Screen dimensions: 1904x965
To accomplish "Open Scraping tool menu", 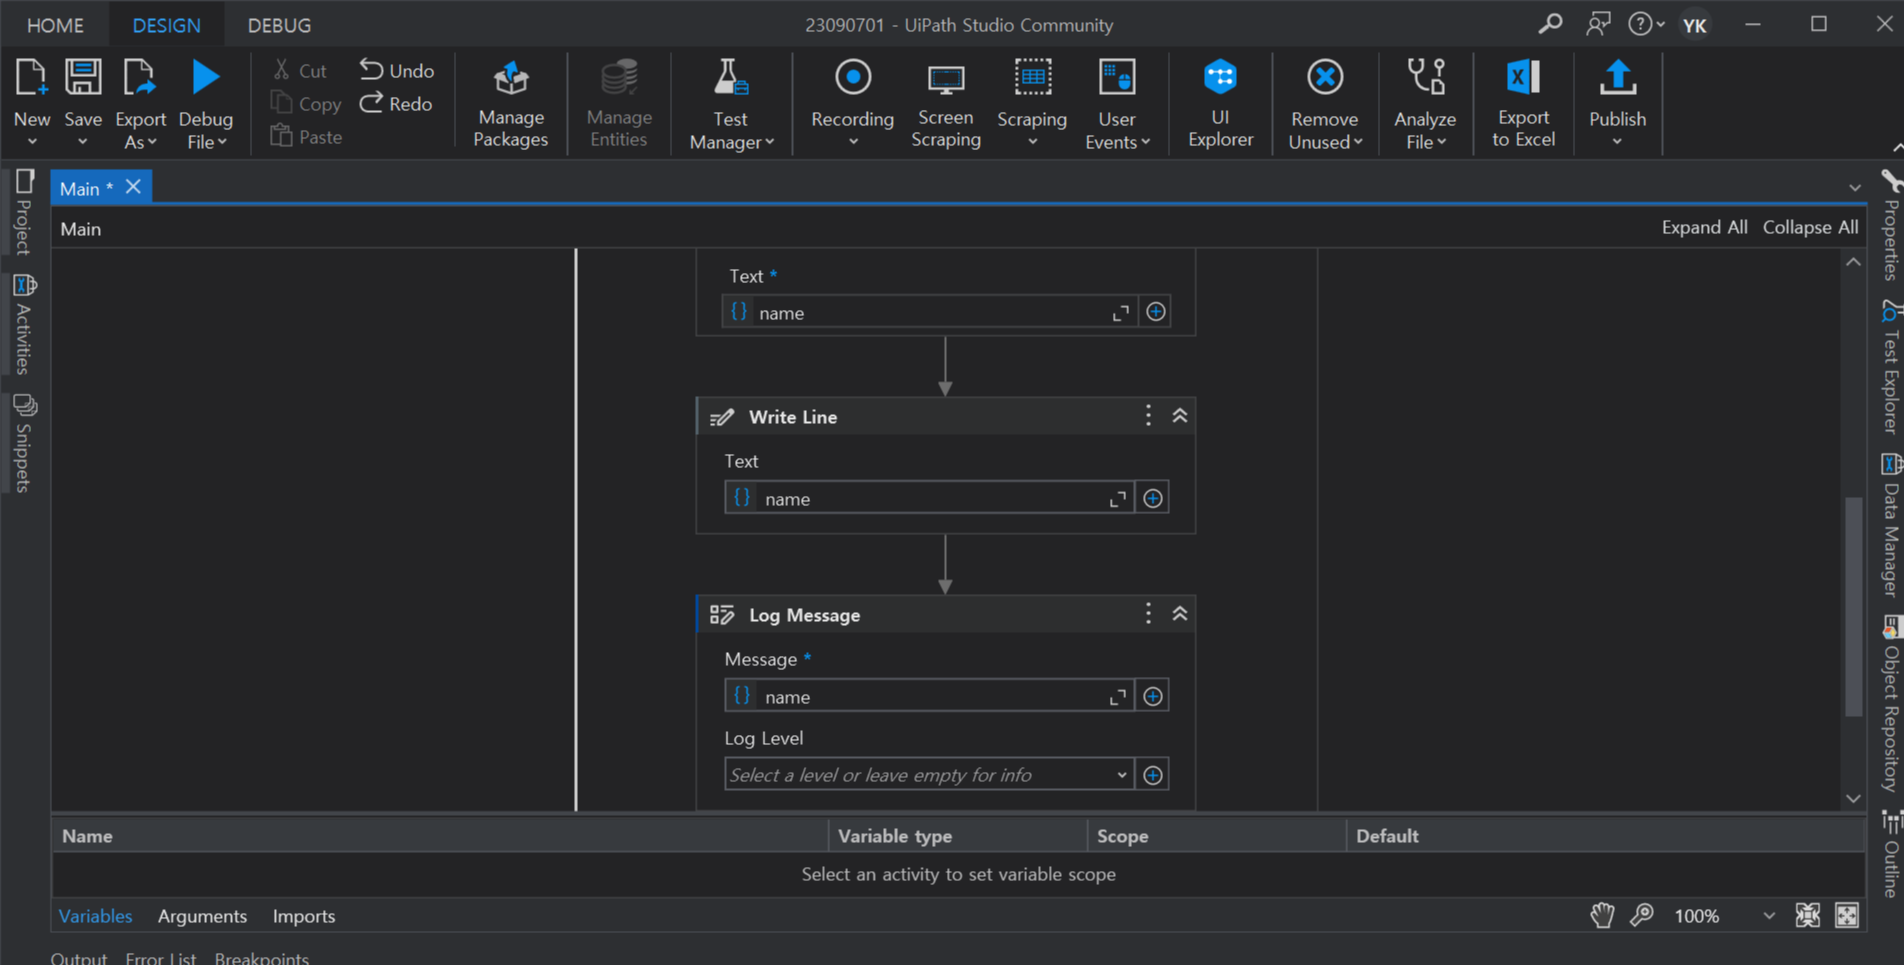I will pyautogui.click(x=1032, y=103).
